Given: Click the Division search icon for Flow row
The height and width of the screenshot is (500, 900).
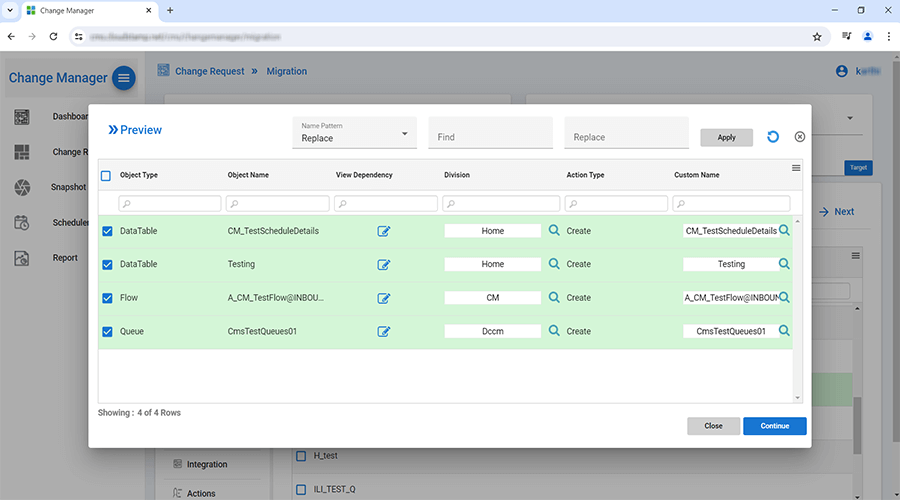Looking at the screenshot, I should tap(554, 297).
